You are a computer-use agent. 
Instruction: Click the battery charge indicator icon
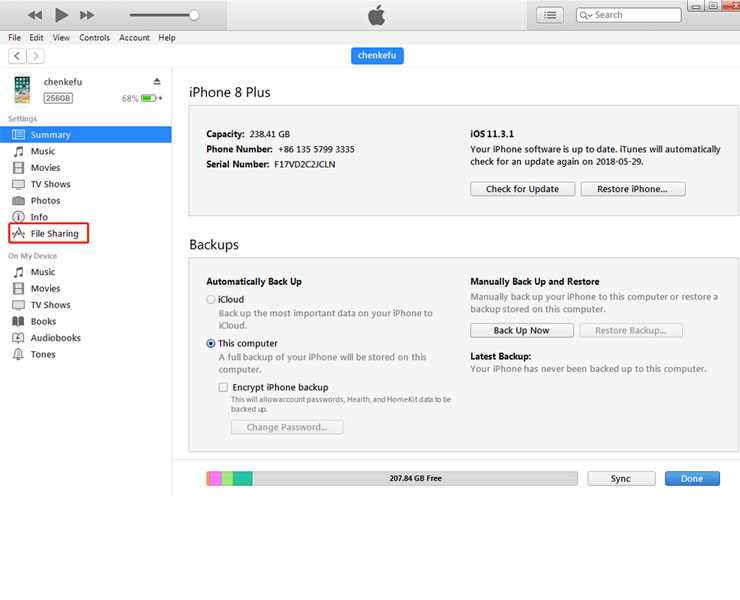point(149,98)
